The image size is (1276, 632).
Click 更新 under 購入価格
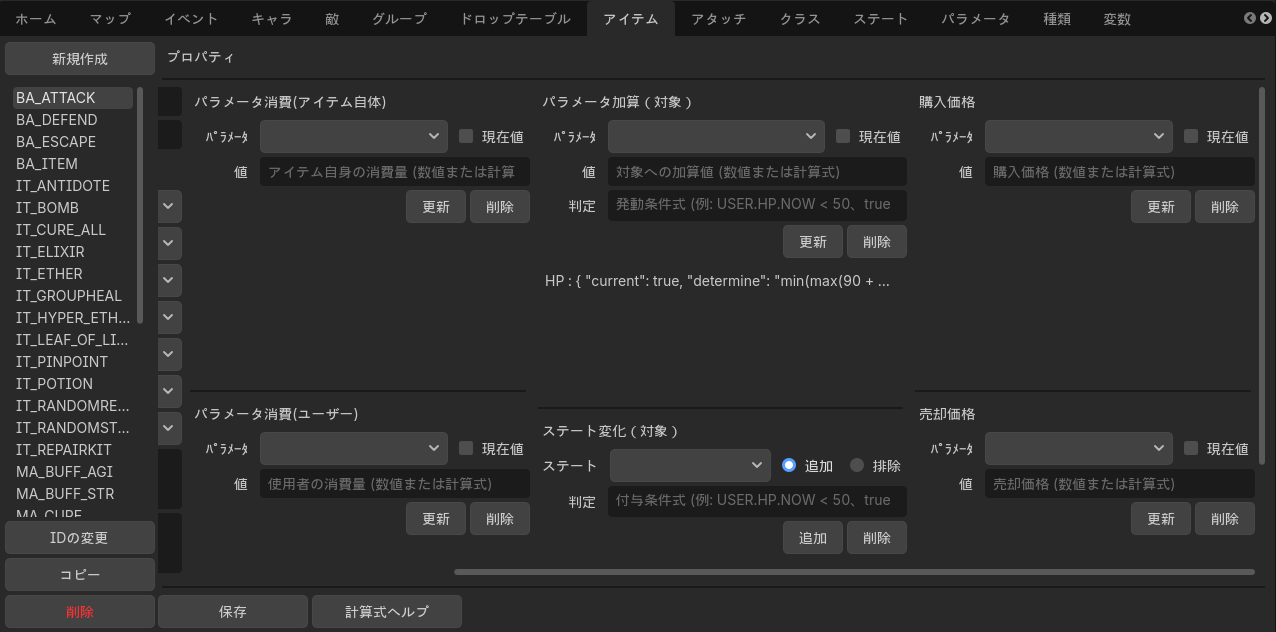tap(1161, 207)
